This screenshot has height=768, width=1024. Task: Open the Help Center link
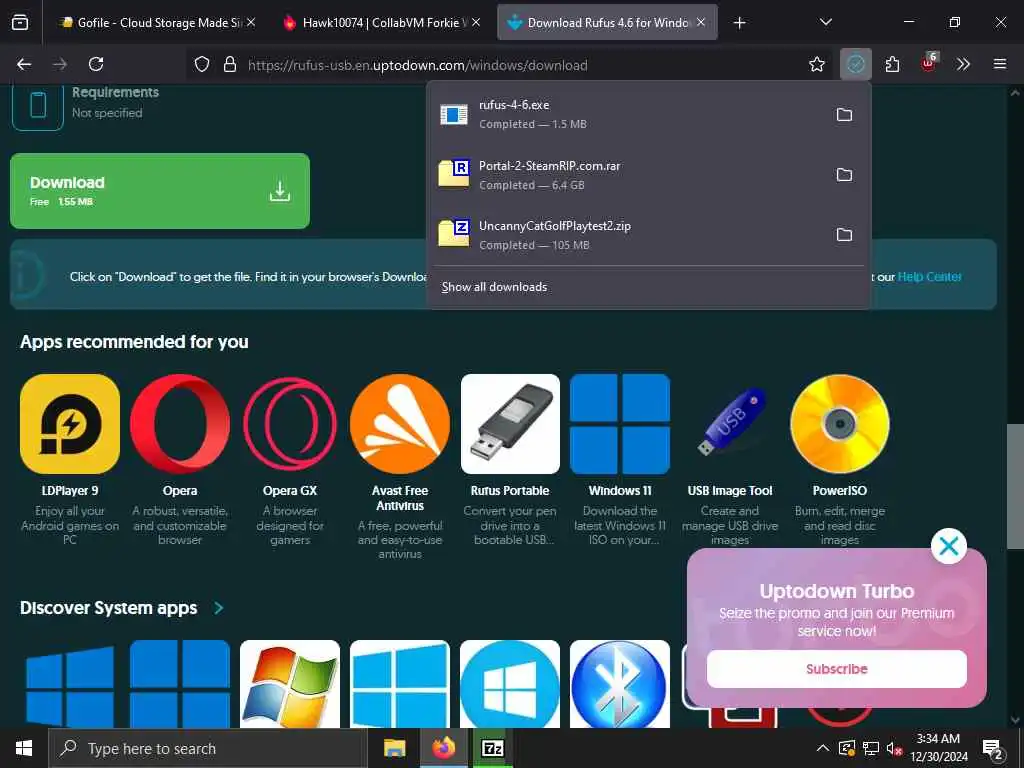click(929, 277)
